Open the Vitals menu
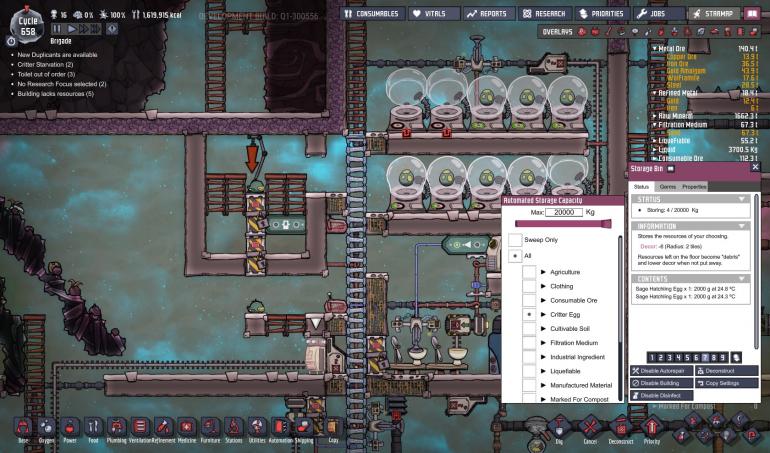 tap(434, 14)
